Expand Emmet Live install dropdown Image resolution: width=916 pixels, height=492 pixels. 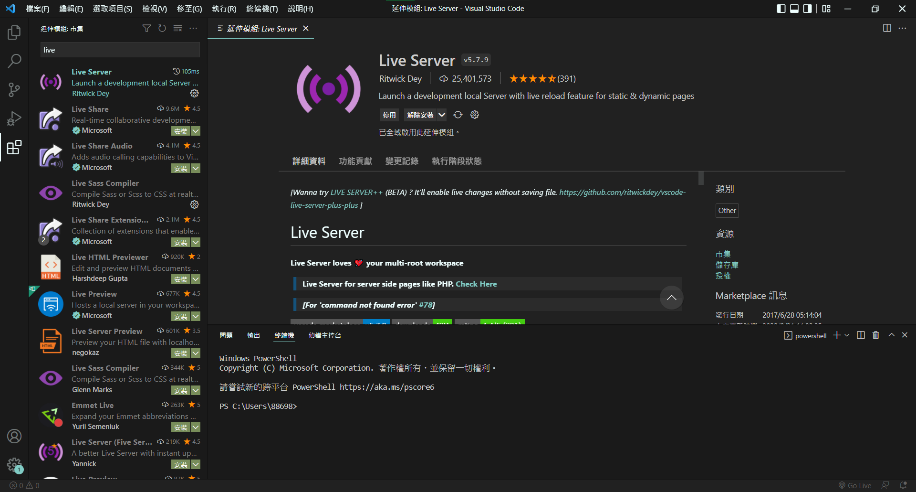196,427
